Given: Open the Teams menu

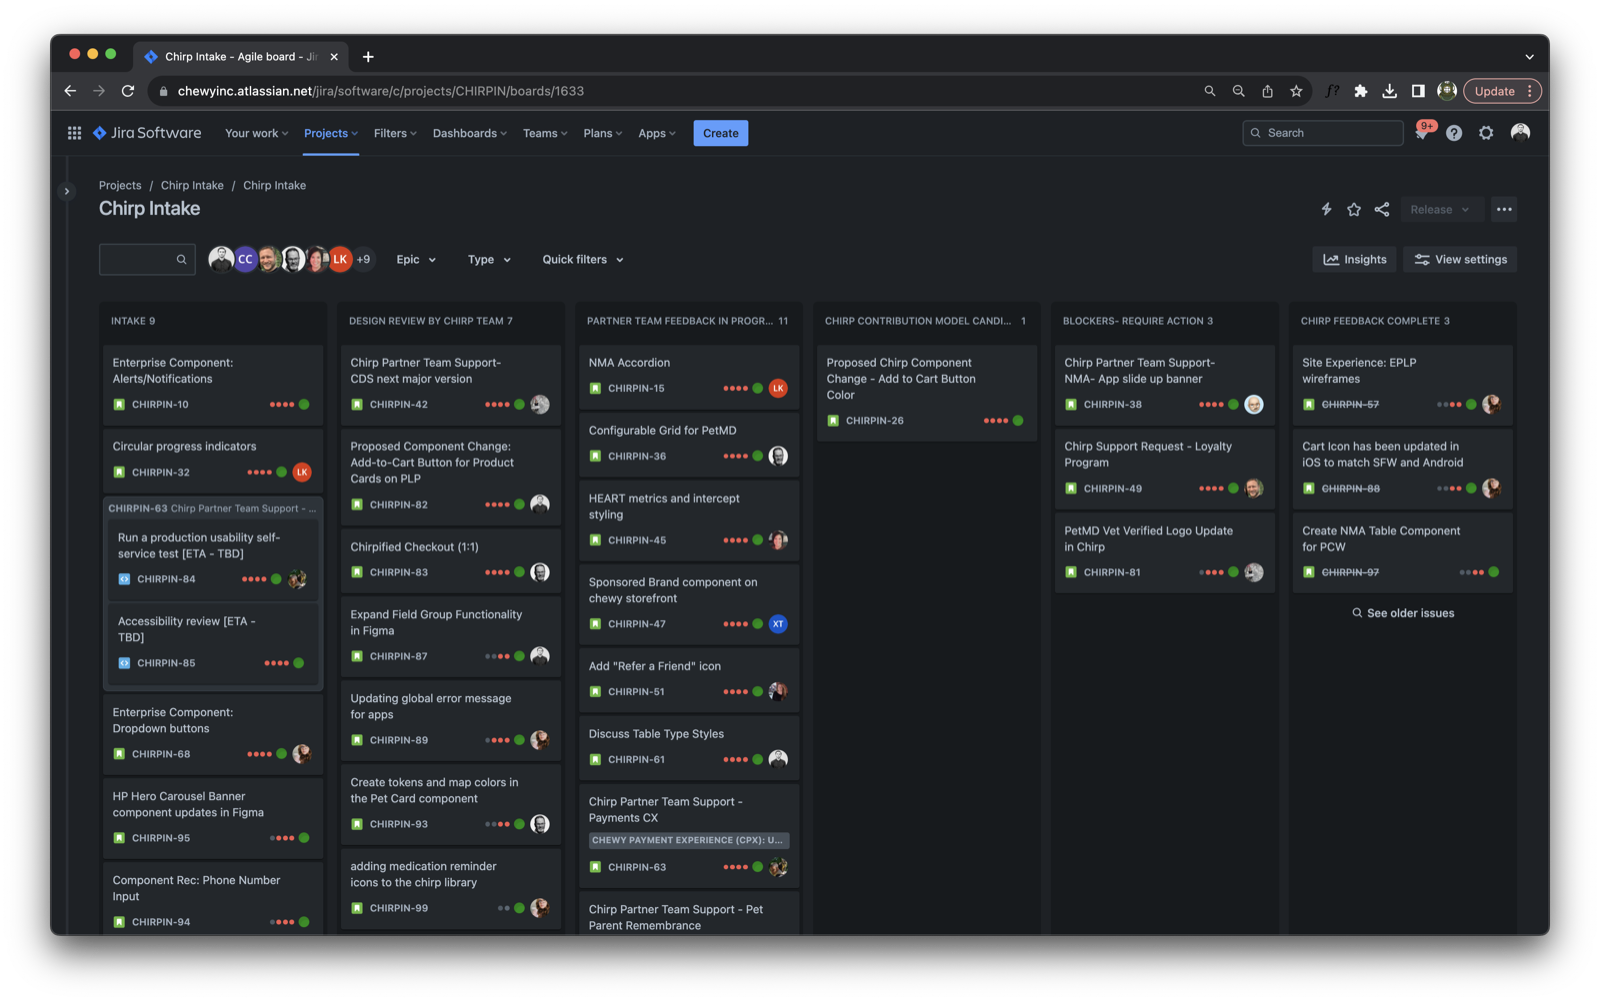Looking at the screenshot, I should 545,133.
